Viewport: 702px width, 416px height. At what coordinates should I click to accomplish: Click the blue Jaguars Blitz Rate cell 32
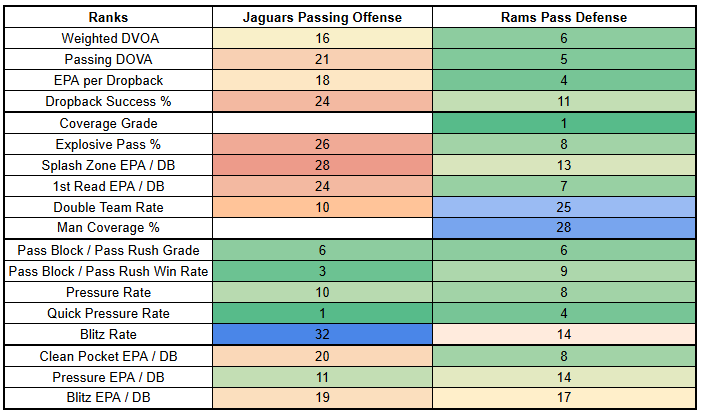[322, 335]
